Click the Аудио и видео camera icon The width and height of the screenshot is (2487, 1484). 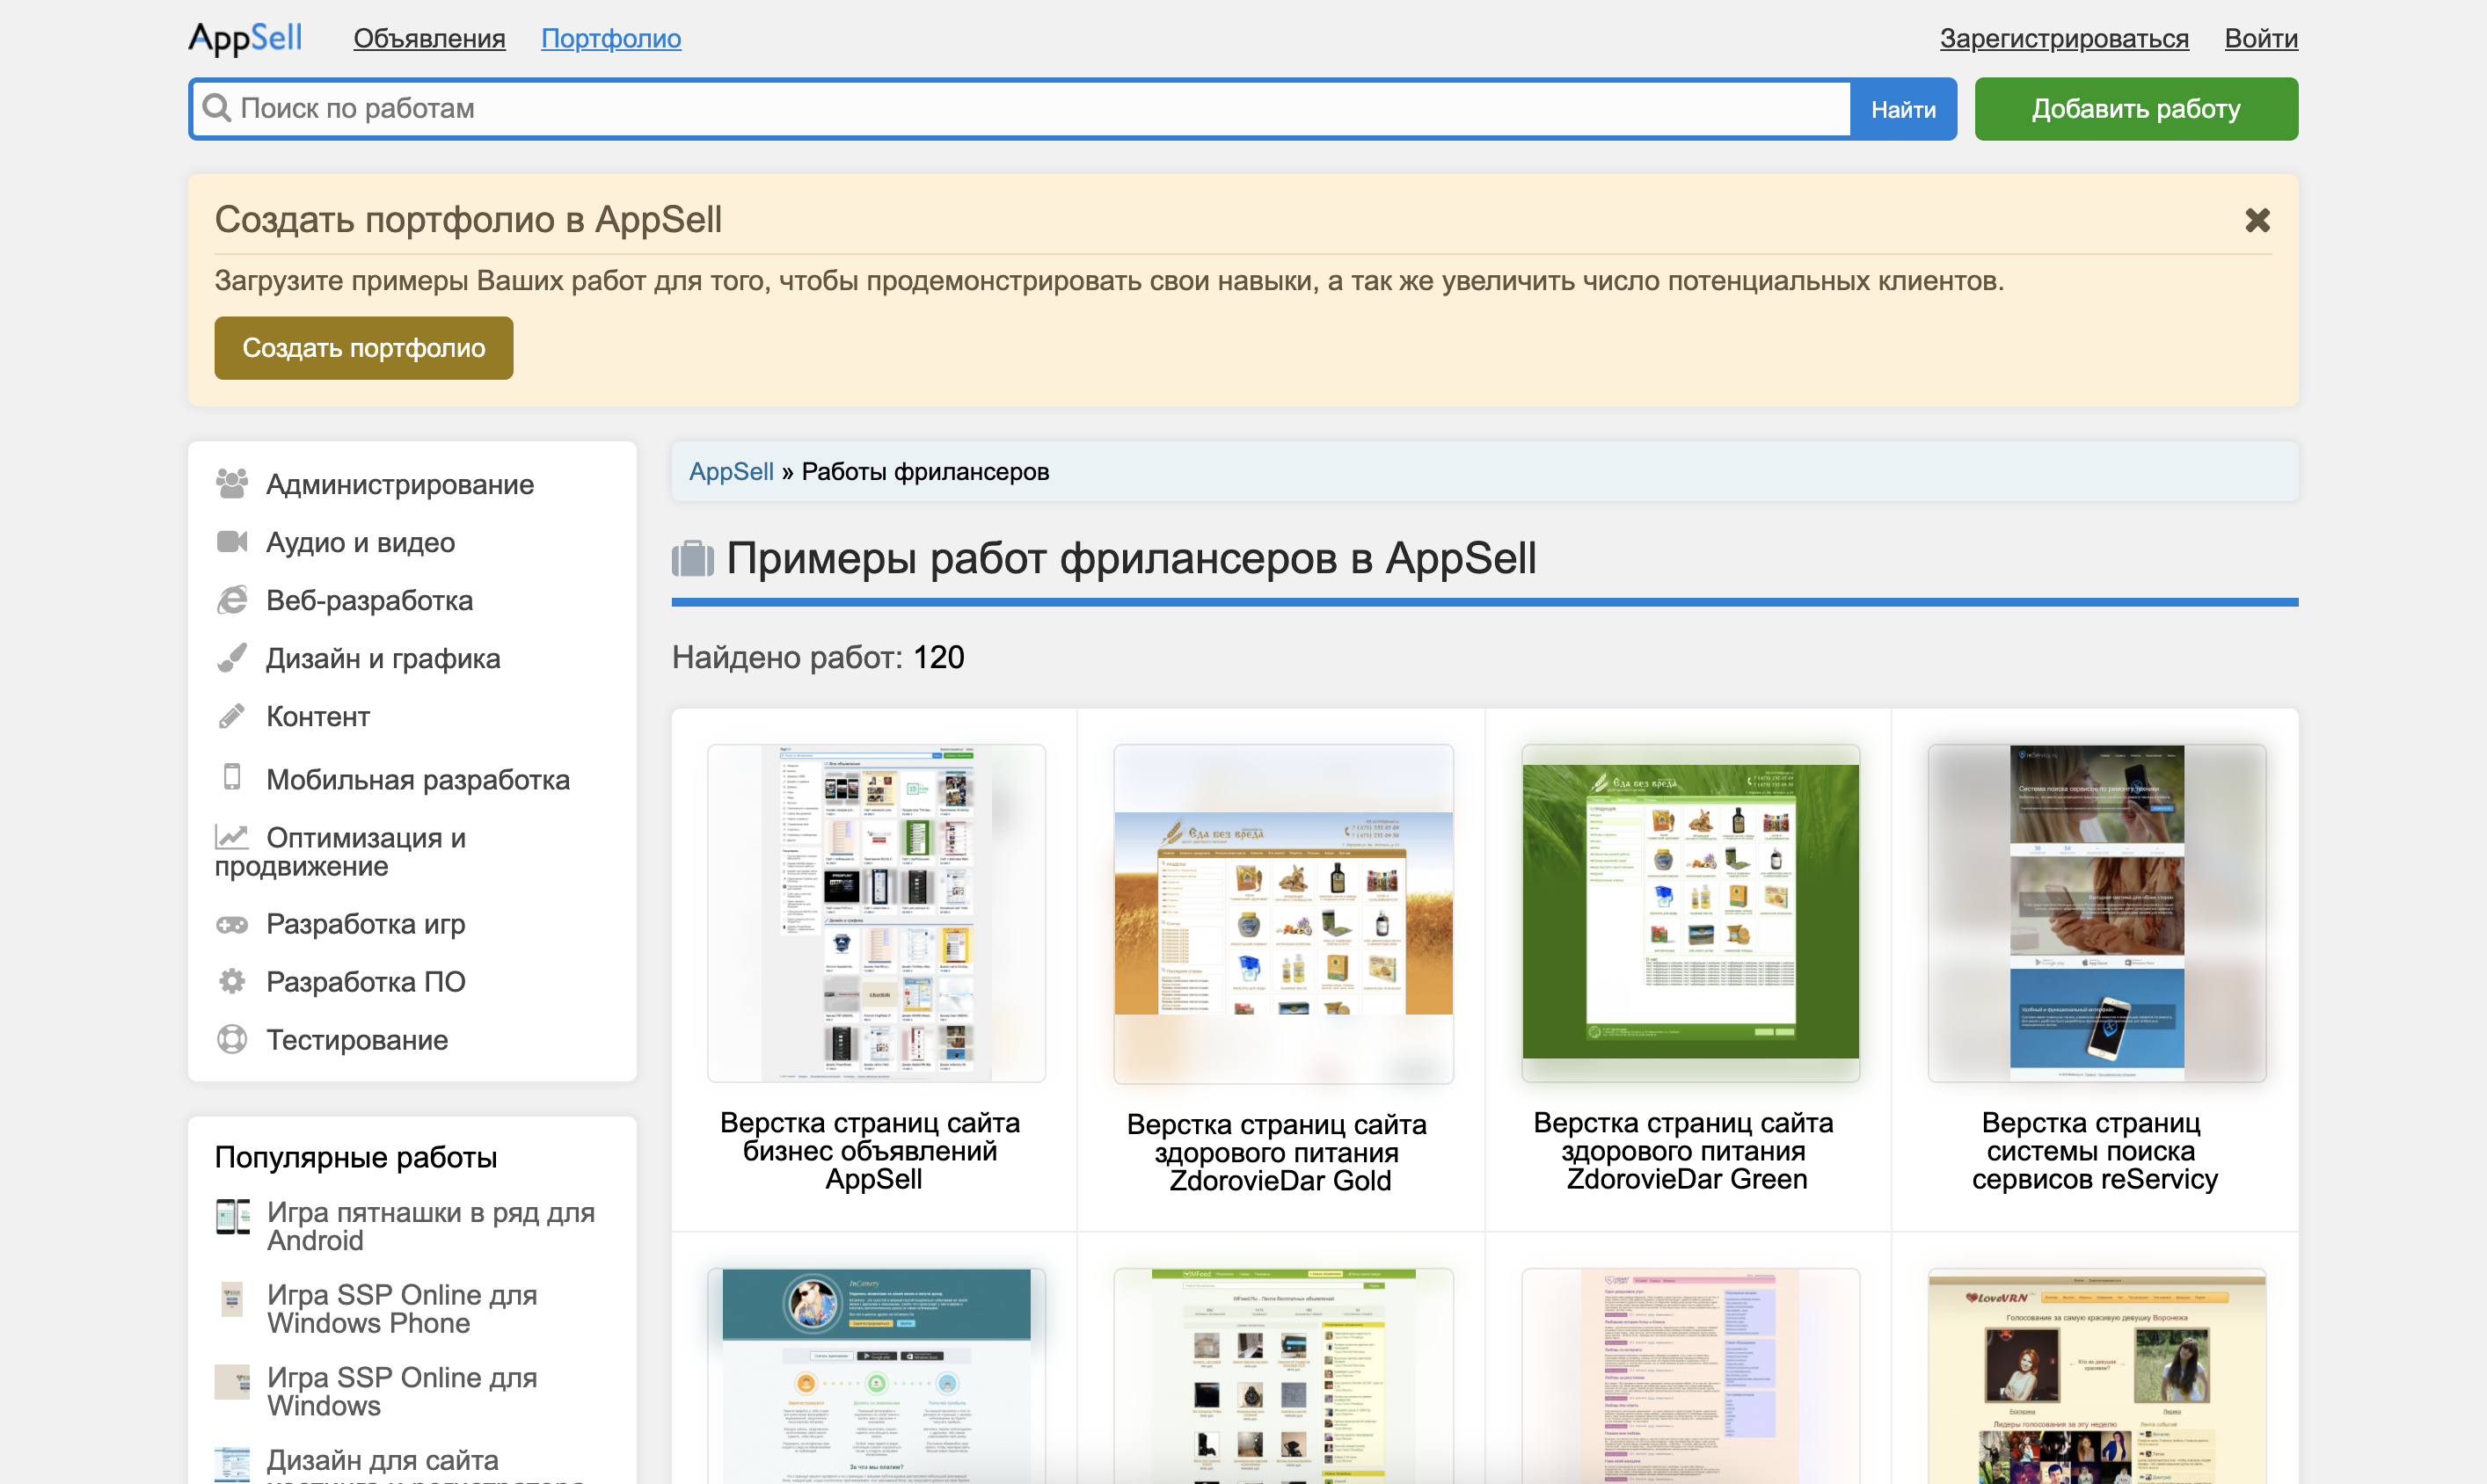pyautogui.click(x=232, y=542)
